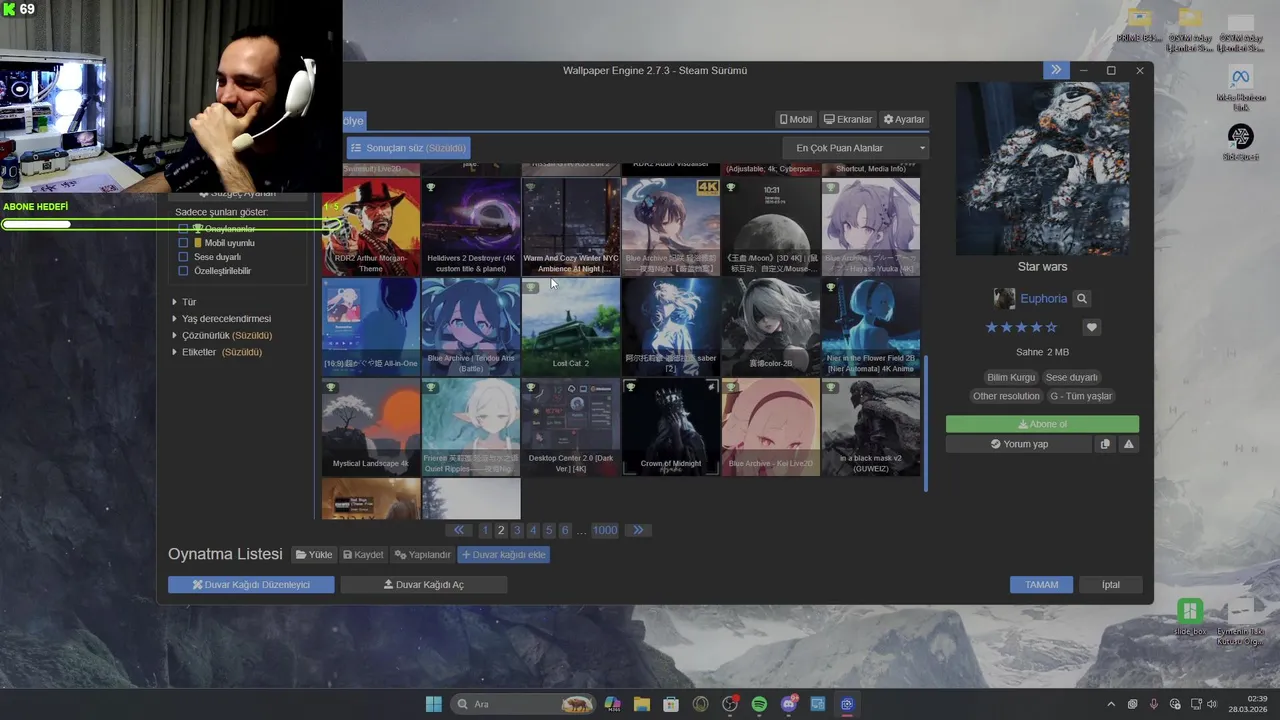
Task: Click Wallpaper Engine taskbar icon
Action: pos(847,704)
